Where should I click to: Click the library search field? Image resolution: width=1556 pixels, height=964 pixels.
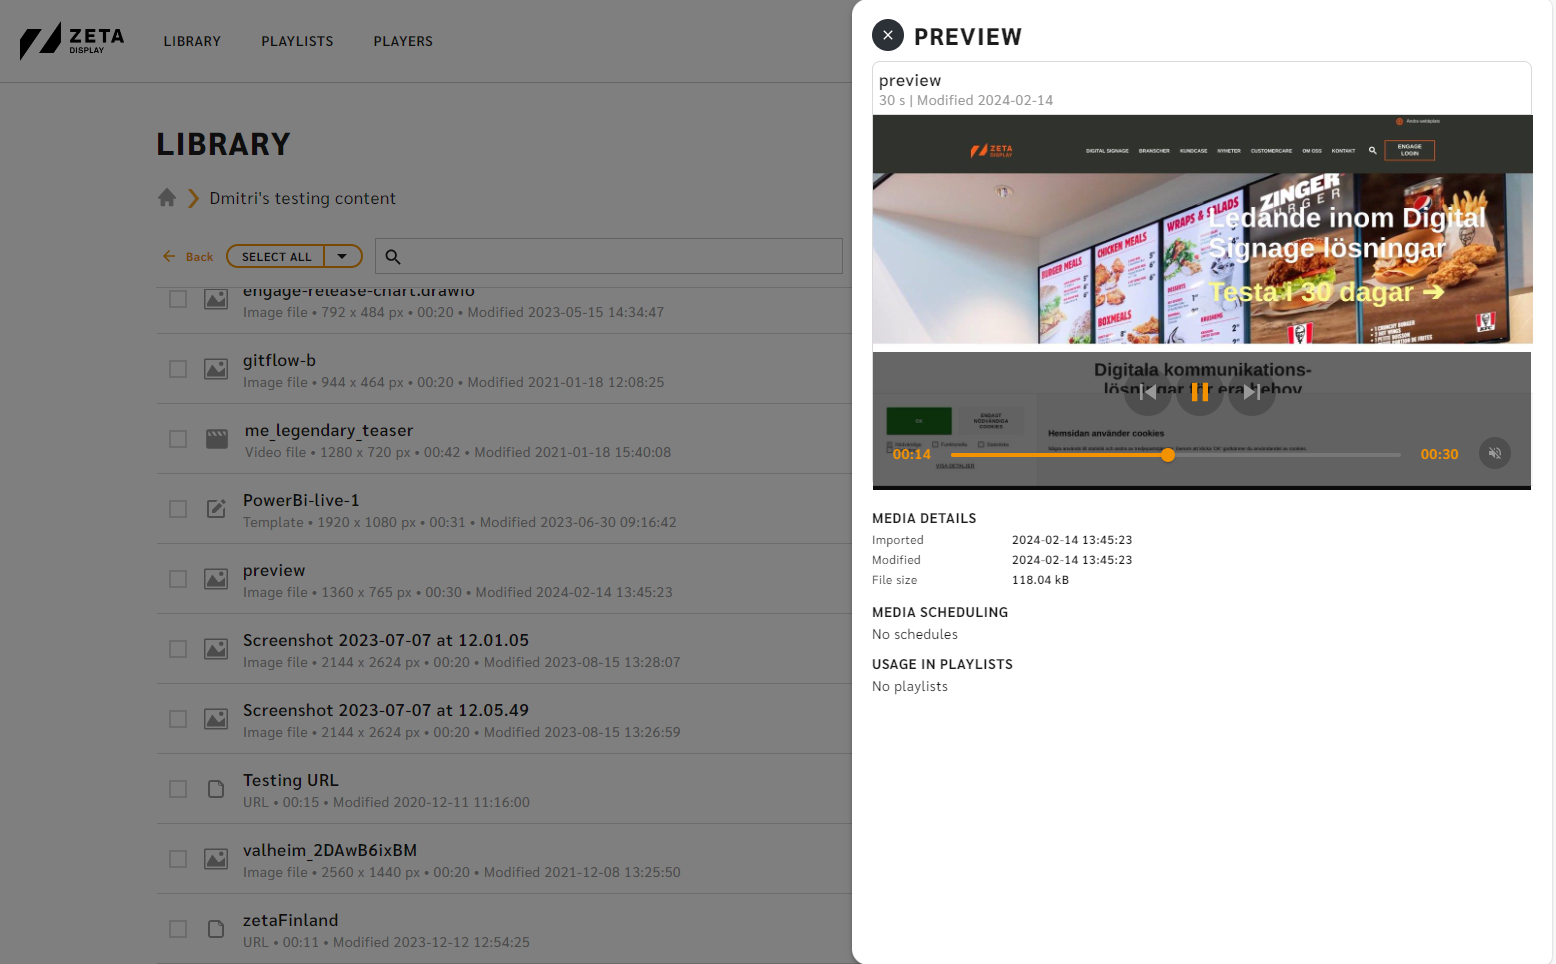[x=609, y=256]
